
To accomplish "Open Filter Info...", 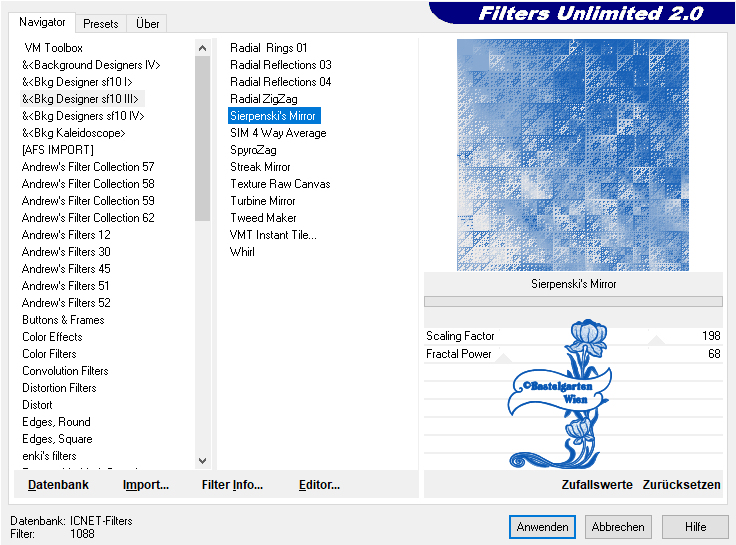I will [x=232, y=484].
